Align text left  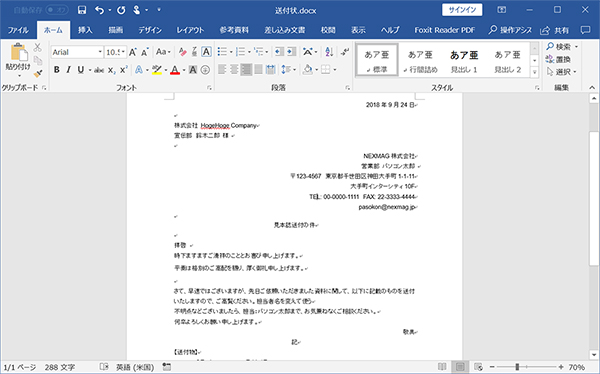[222, 70]
